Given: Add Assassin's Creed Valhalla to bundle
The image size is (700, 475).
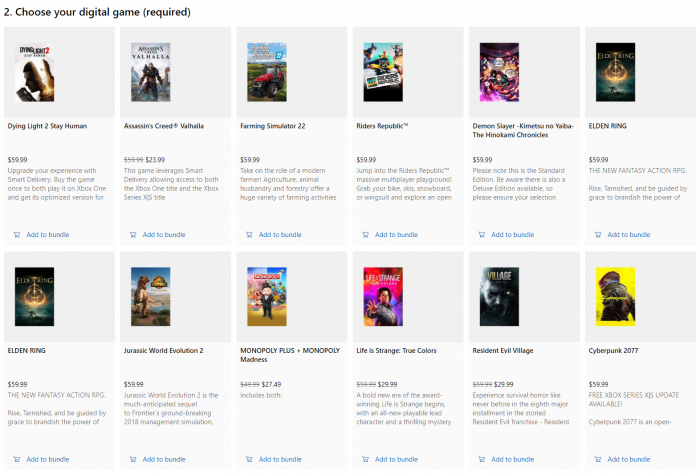Looking at the screenshot, I should coord(164,235).
